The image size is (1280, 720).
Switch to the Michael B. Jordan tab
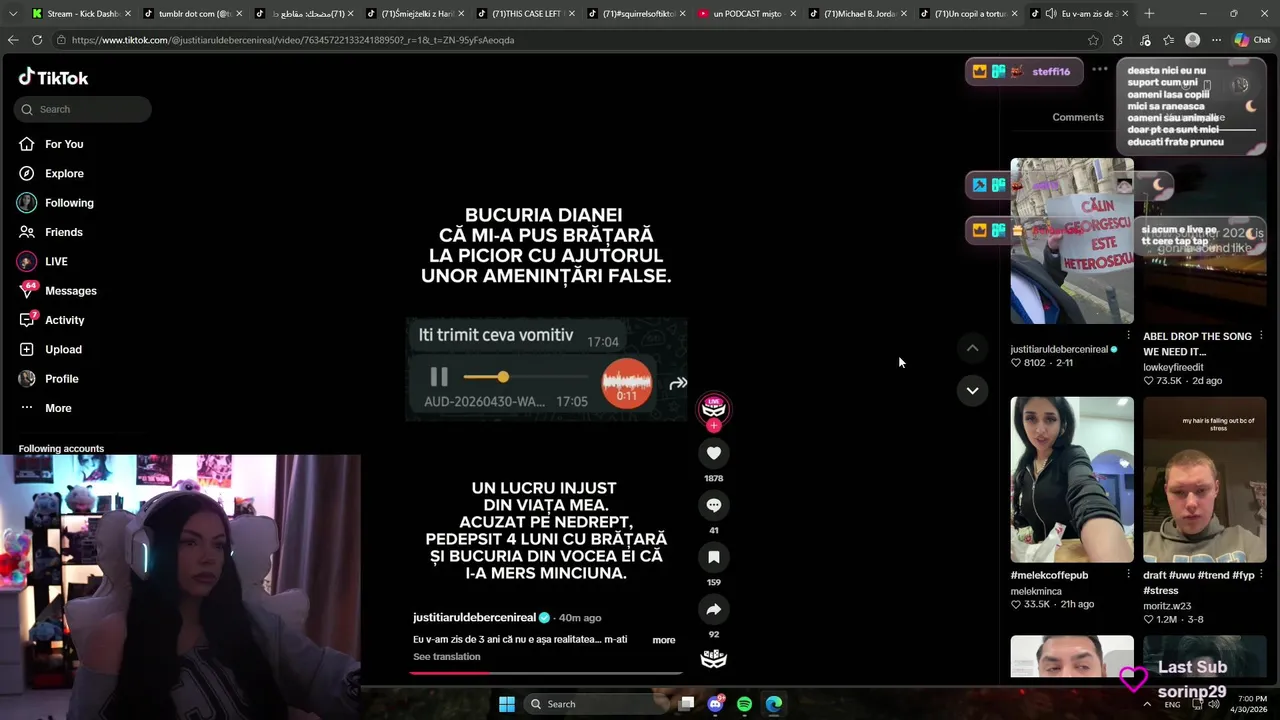point(859,14)
